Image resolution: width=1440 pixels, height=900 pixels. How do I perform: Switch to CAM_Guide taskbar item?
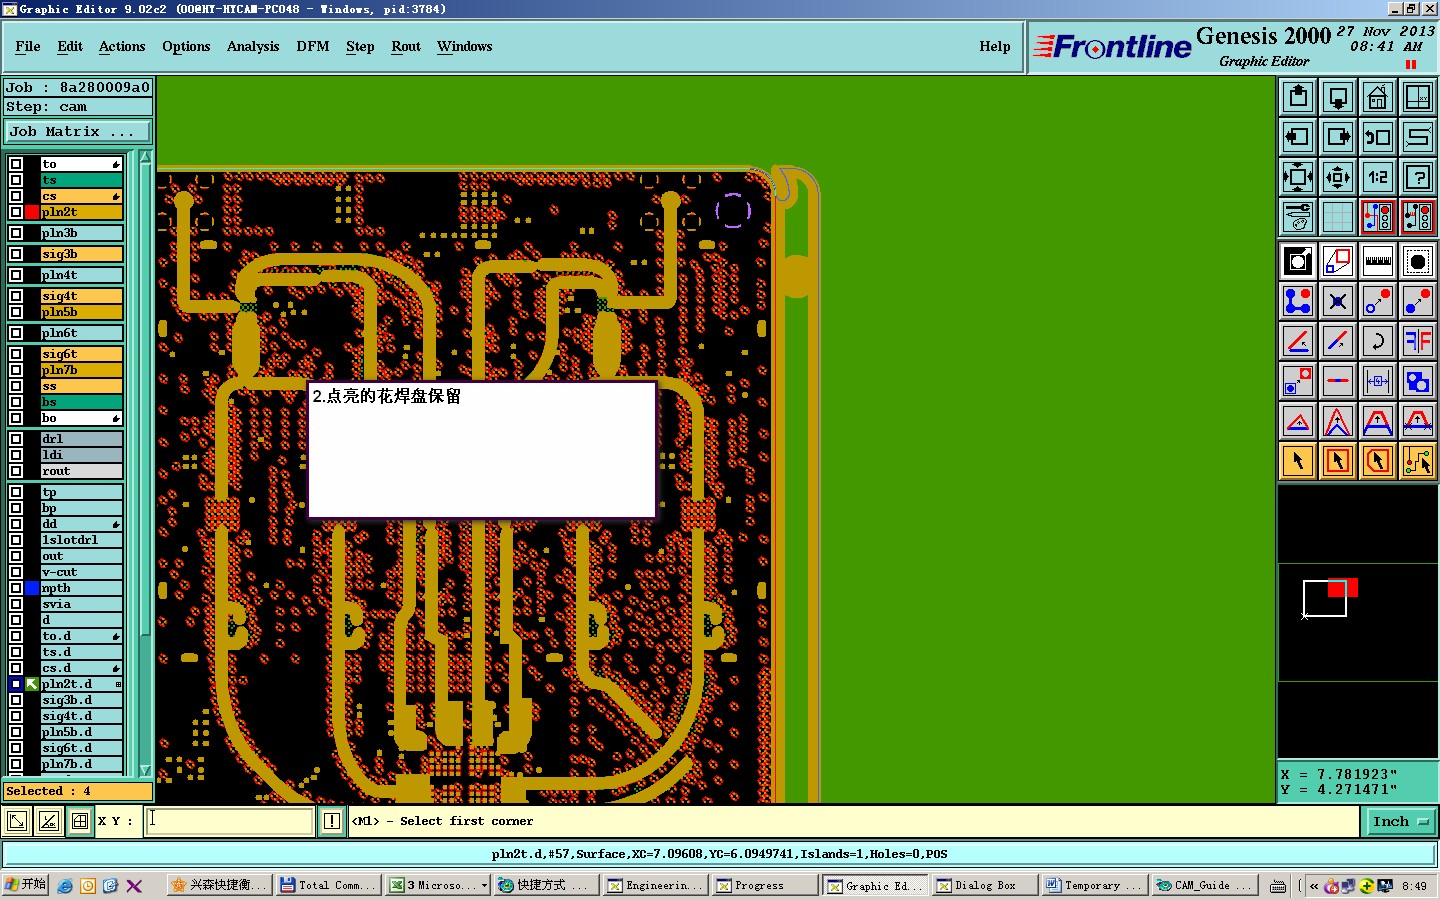point(1204,885)
